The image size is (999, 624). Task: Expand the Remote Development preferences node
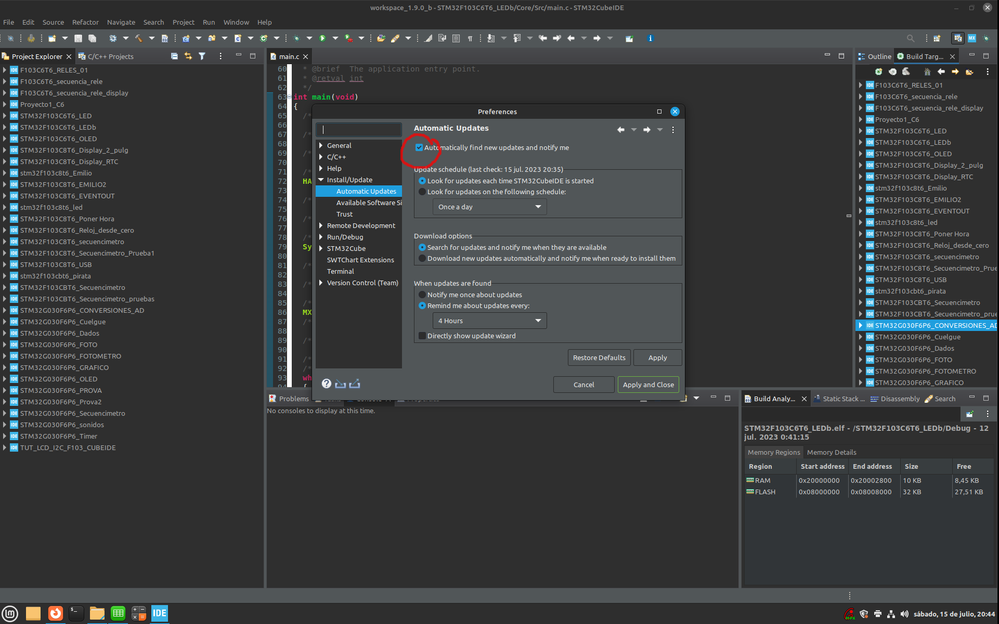[321, 226]
